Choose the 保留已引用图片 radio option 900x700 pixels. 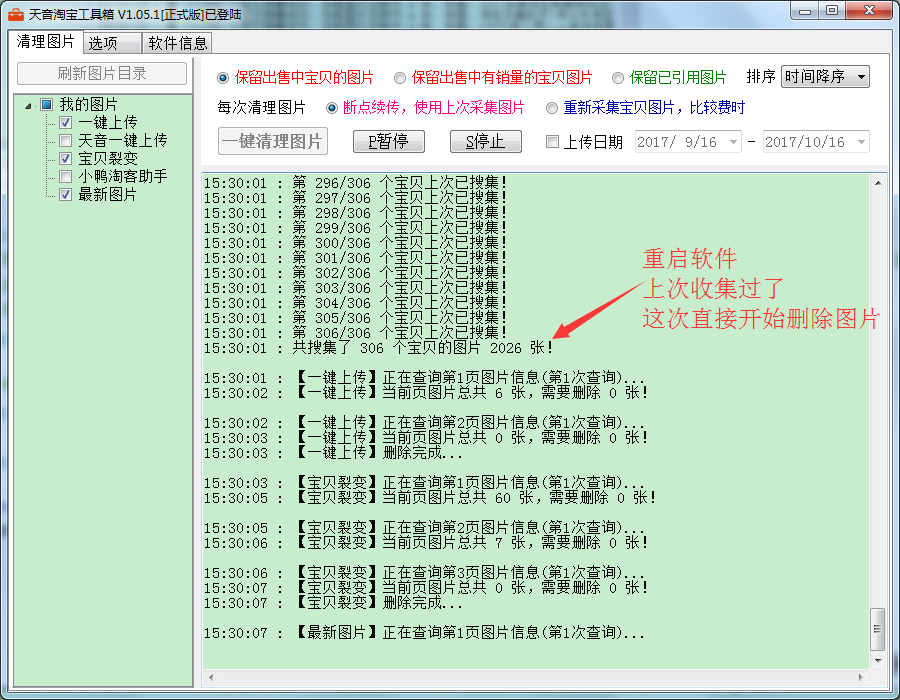point(618,78)
